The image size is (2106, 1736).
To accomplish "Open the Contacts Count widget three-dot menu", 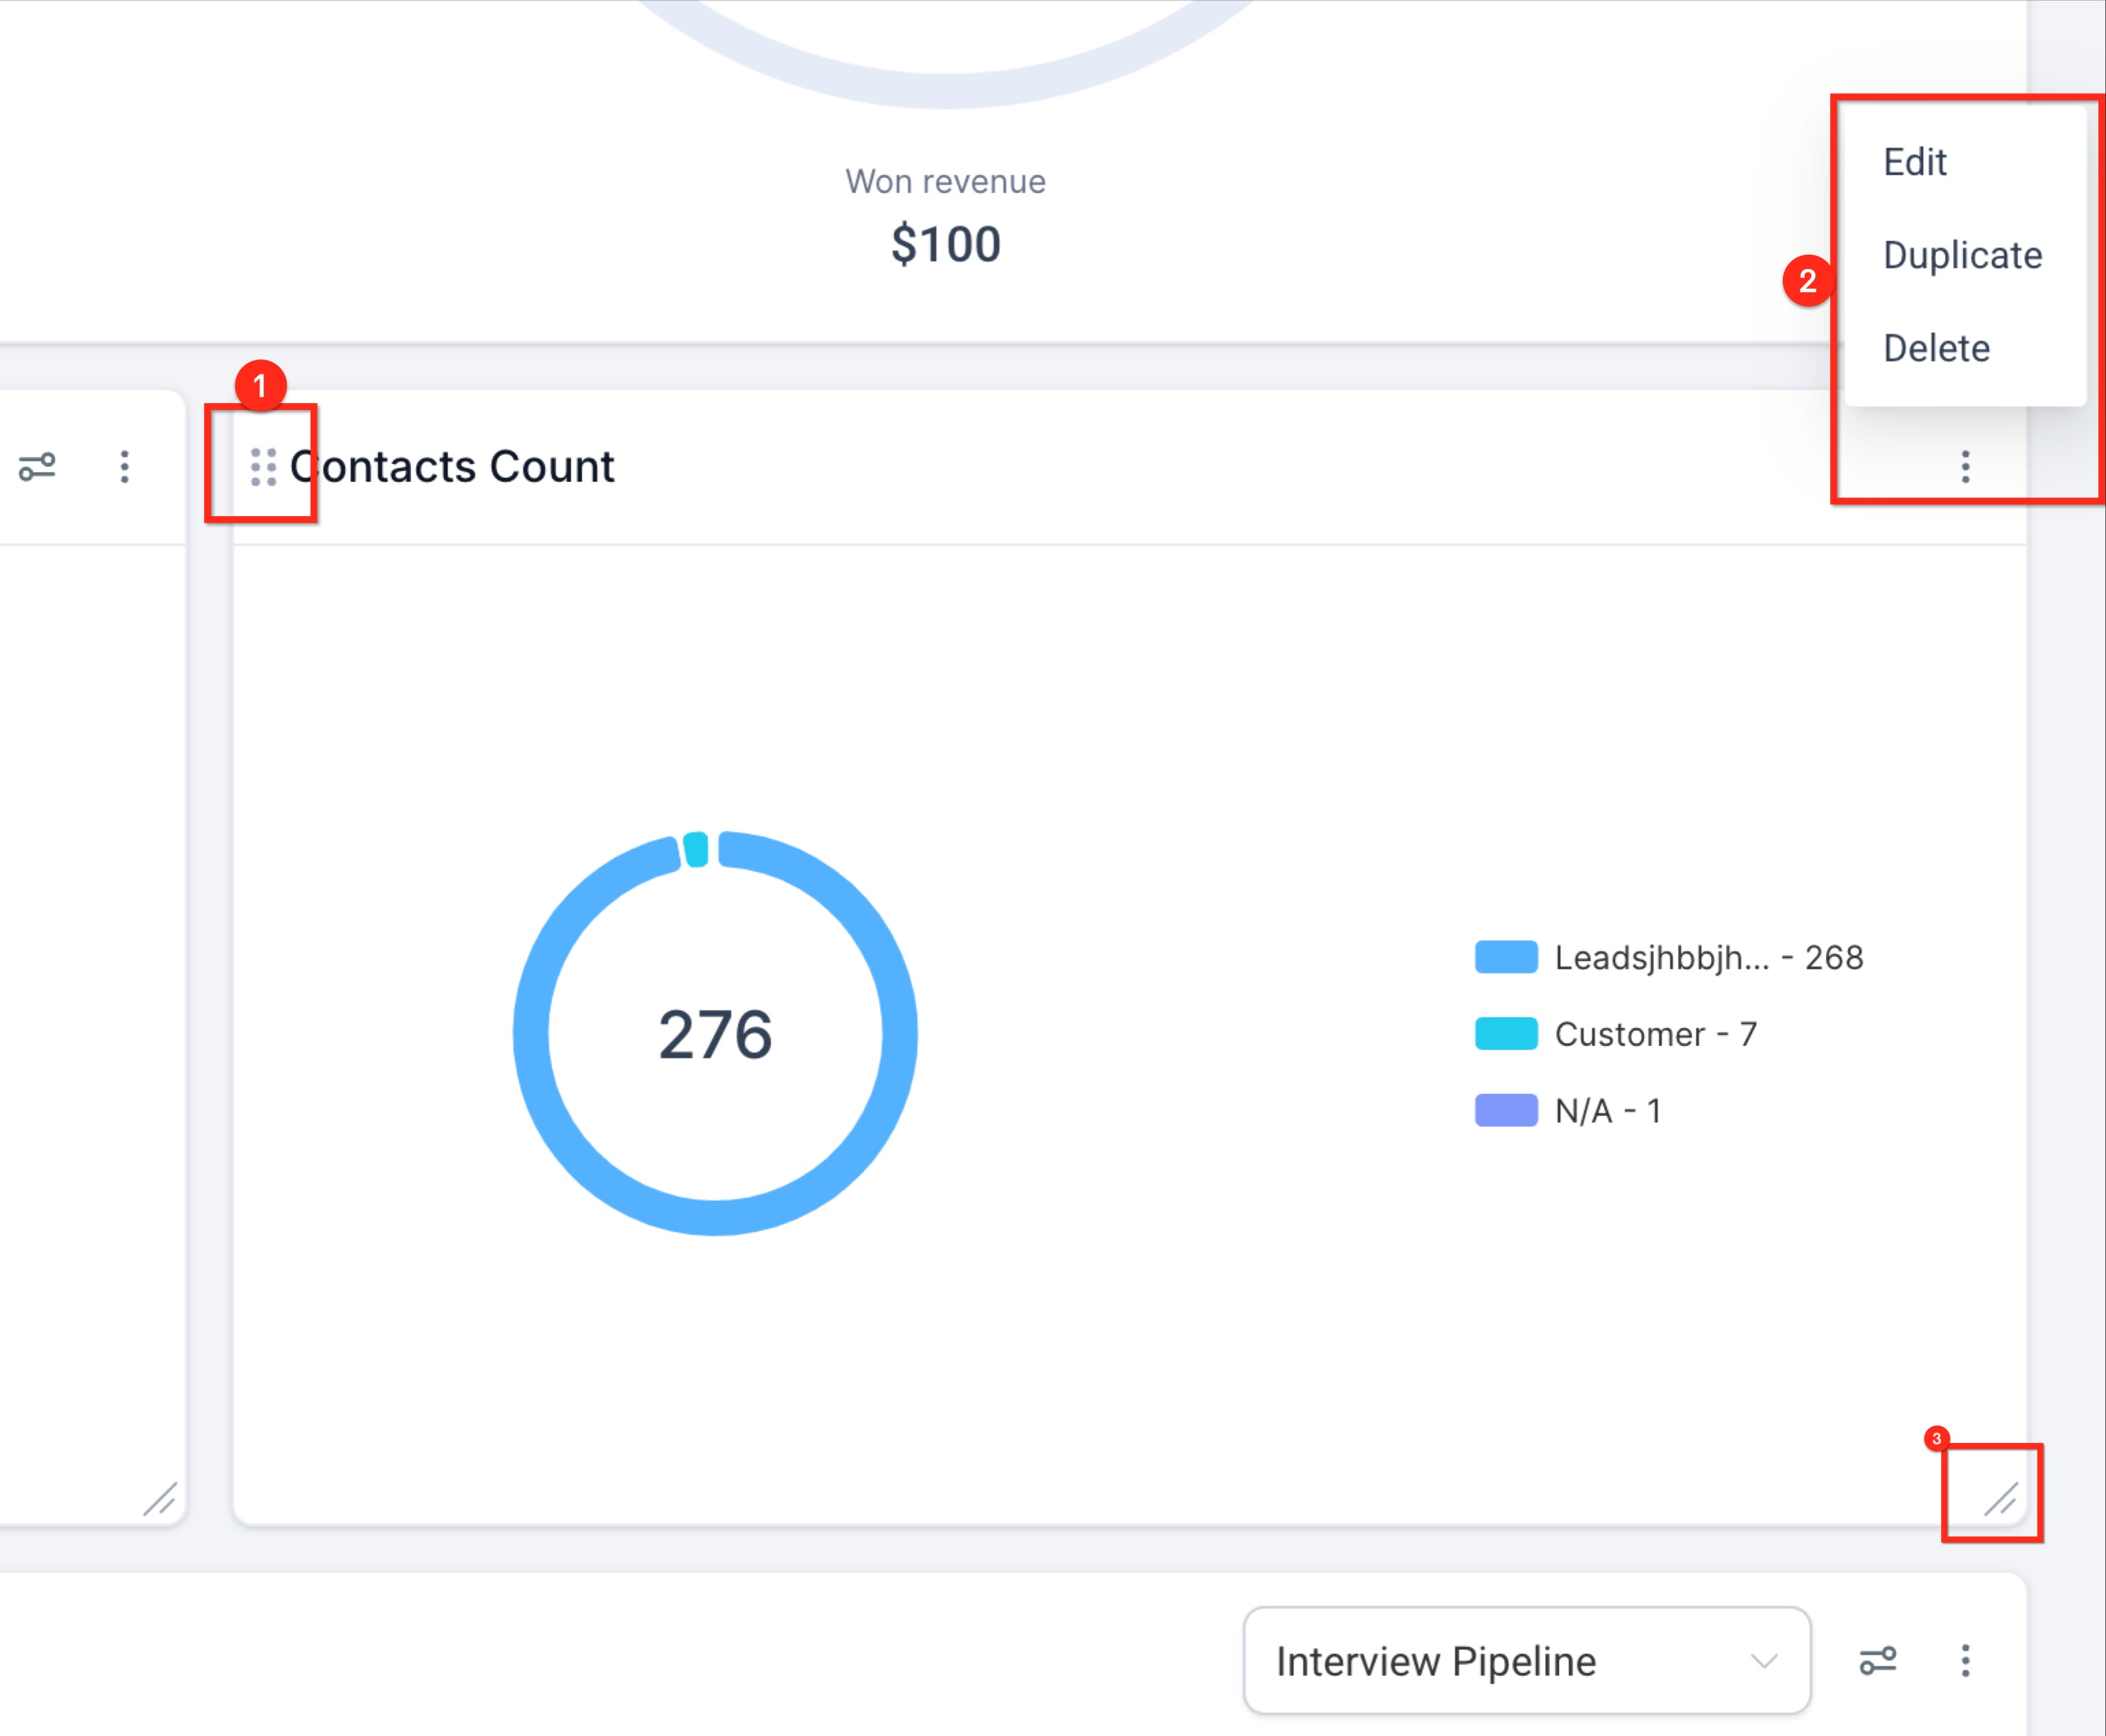I will click(1965, 466).
